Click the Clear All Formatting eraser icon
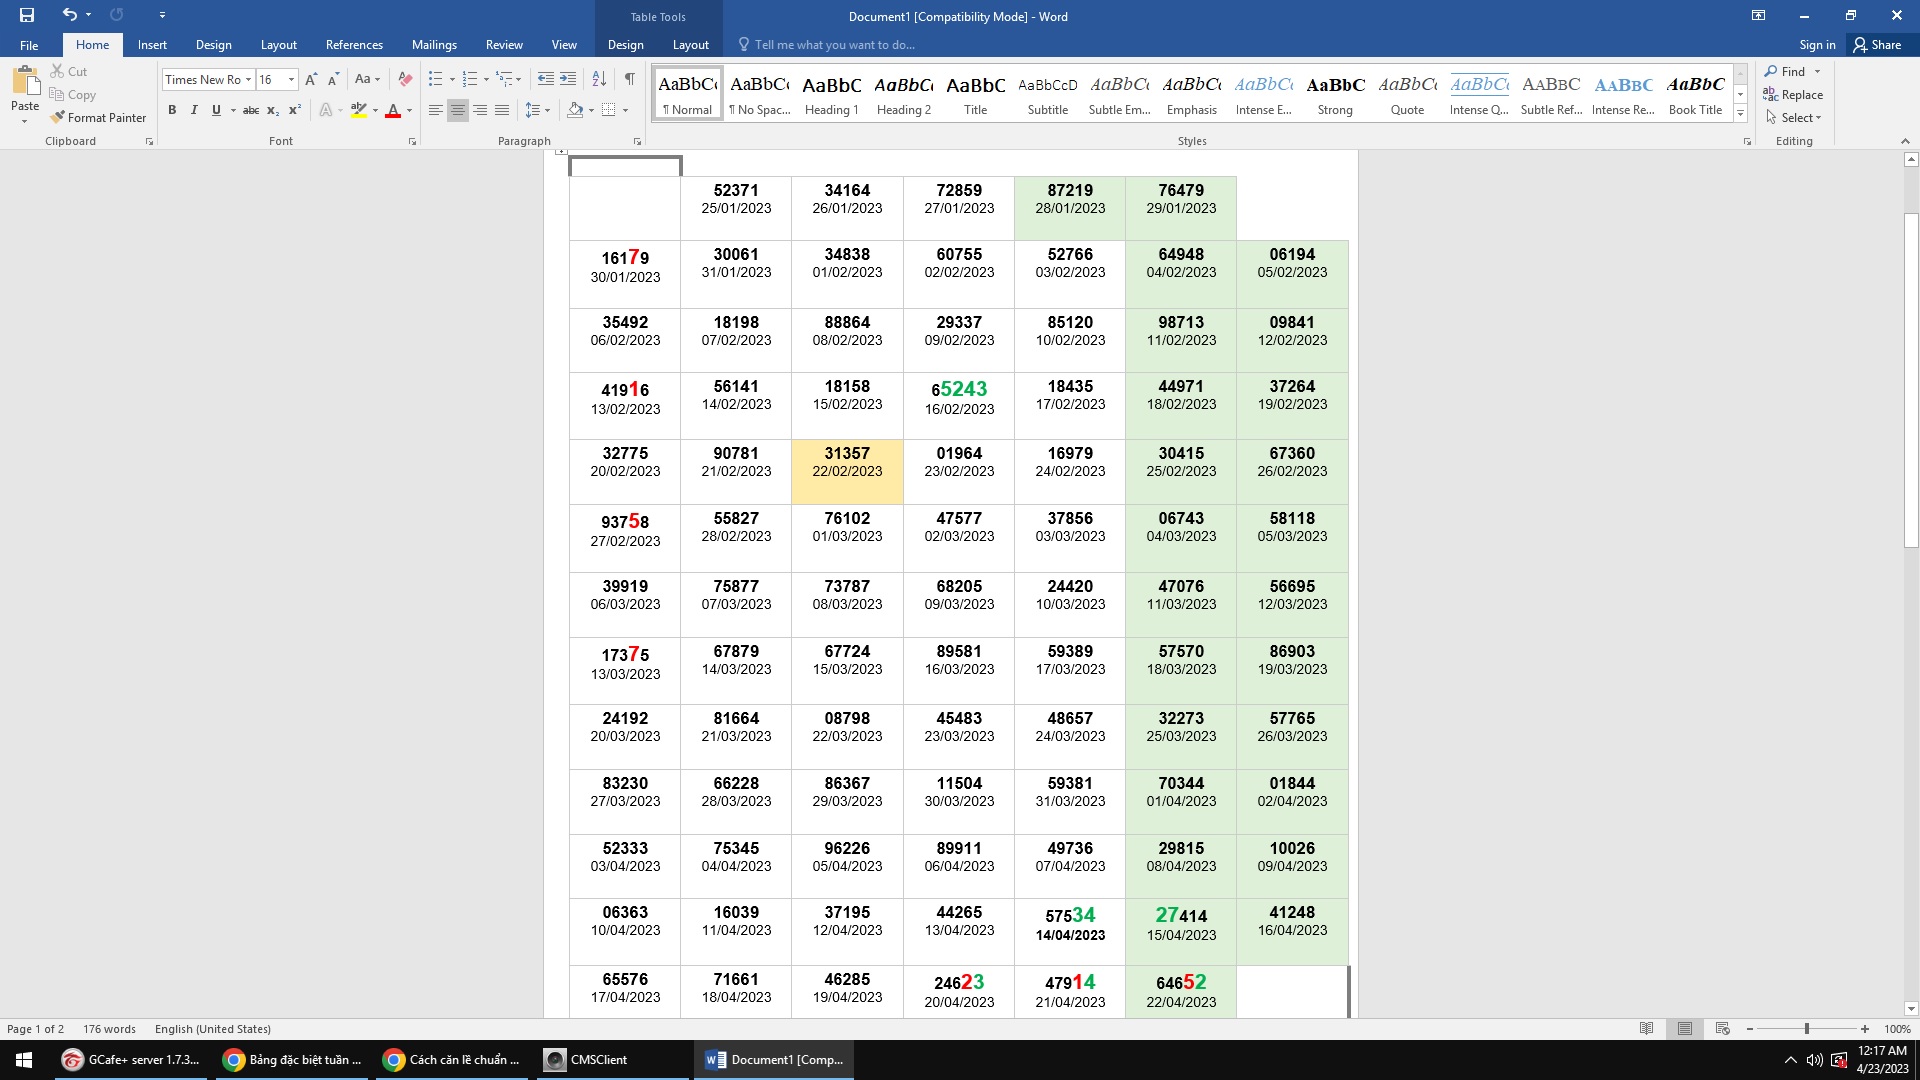 coord(405,79)
